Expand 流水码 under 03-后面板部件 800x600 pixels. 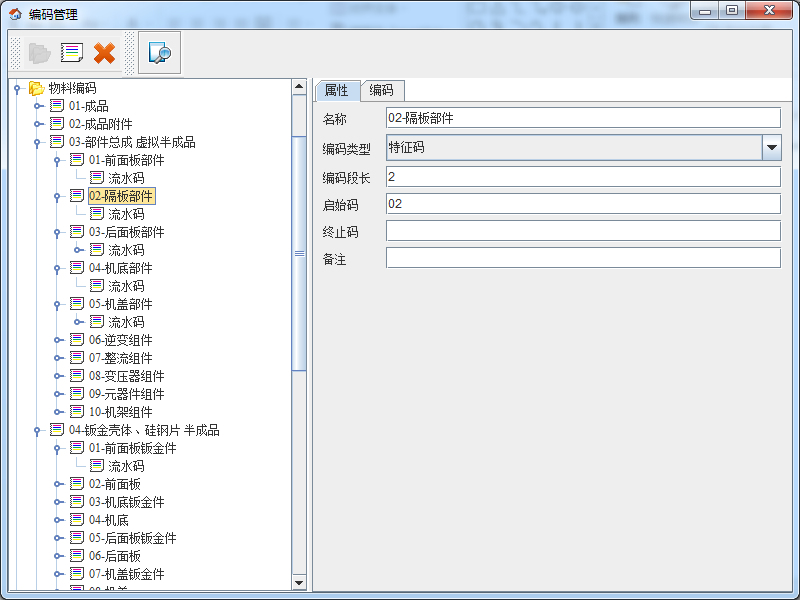click(78, 250)
